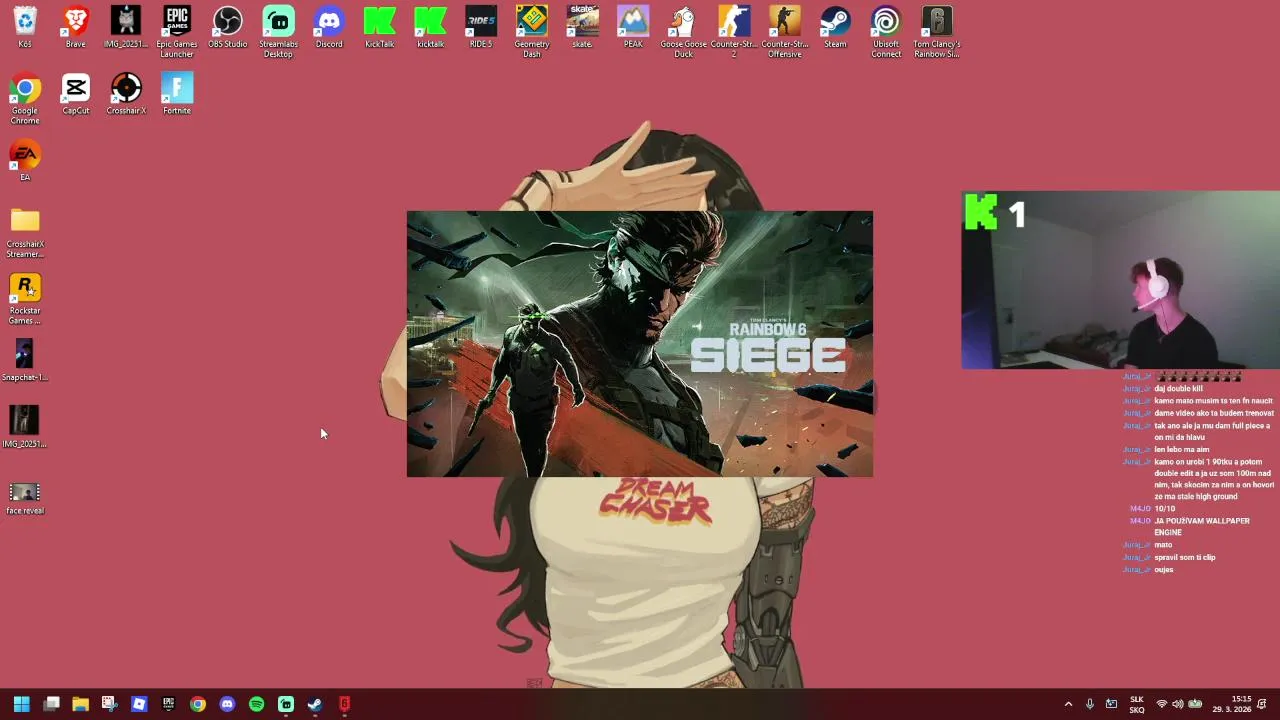Open Task View on the taskbar
The height and width of the screenshot is (720, 1280).
click(x=52, y=704)
